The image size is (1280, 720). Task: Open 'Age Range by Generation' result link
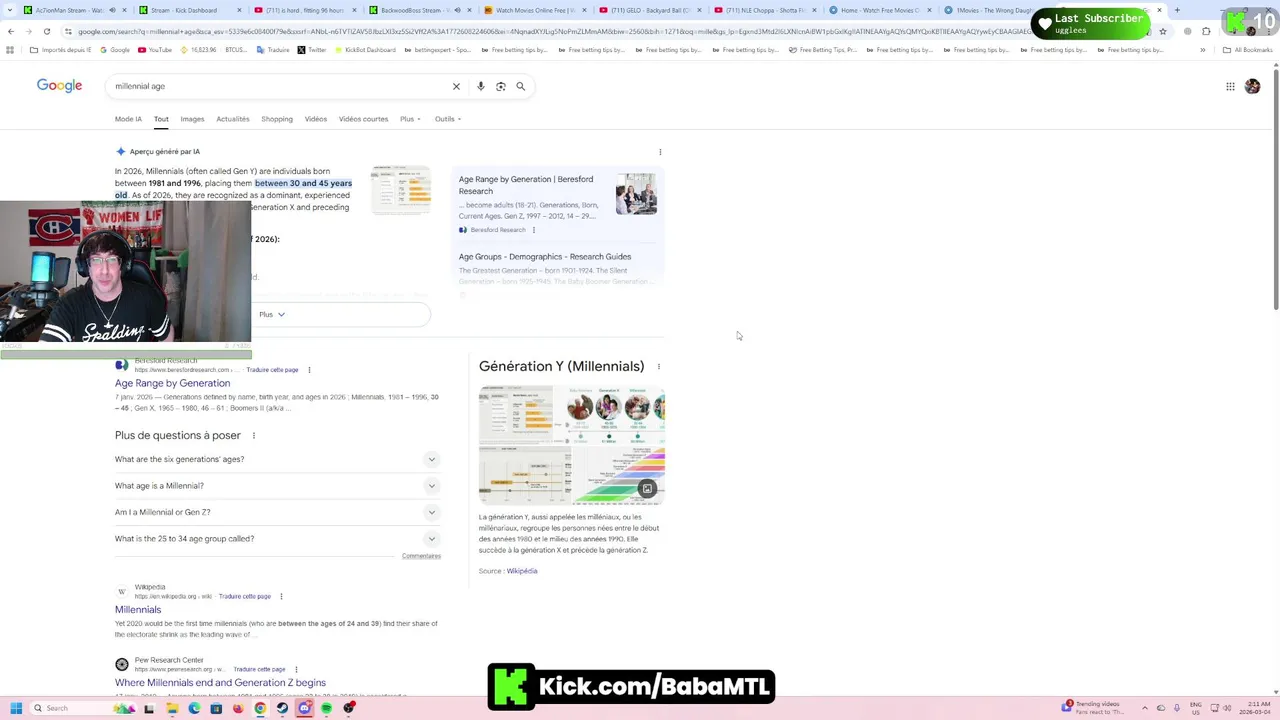click(172, 383)
